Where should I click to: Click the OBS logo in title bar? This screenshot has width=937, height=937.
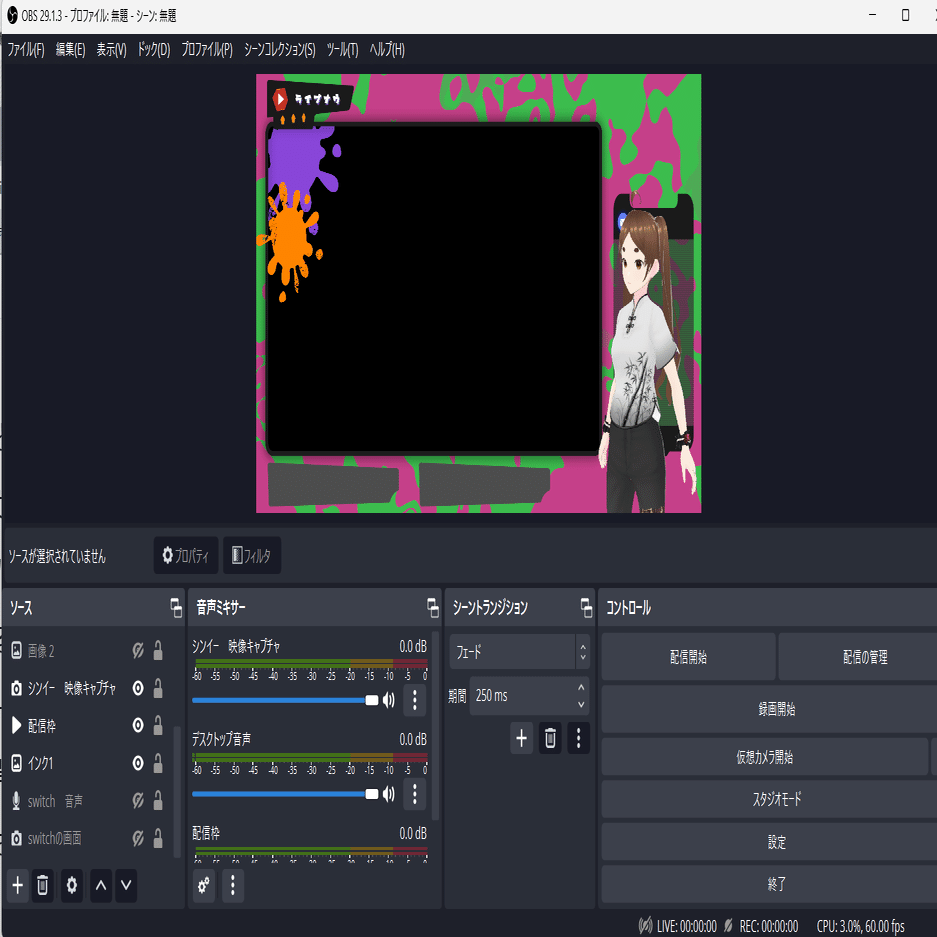click(x=12, y=16)
